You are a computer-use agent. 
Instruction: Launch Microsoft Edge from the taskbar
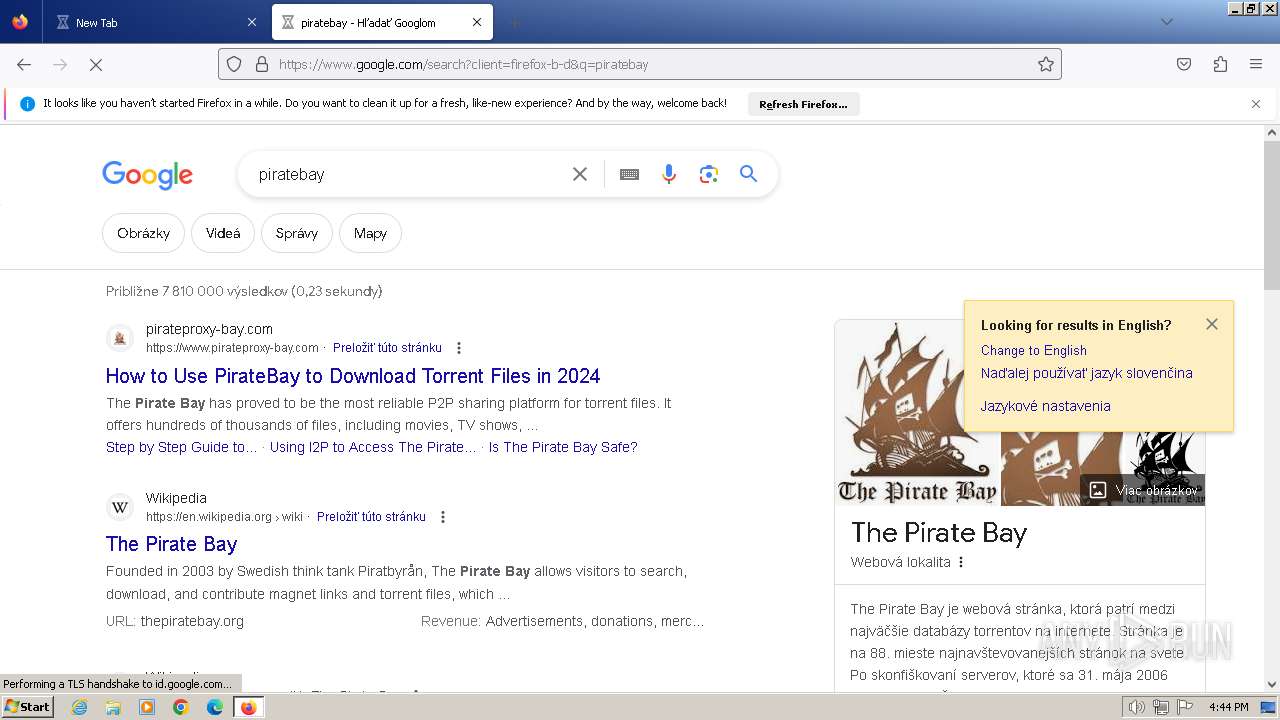(x=214, y=707)
